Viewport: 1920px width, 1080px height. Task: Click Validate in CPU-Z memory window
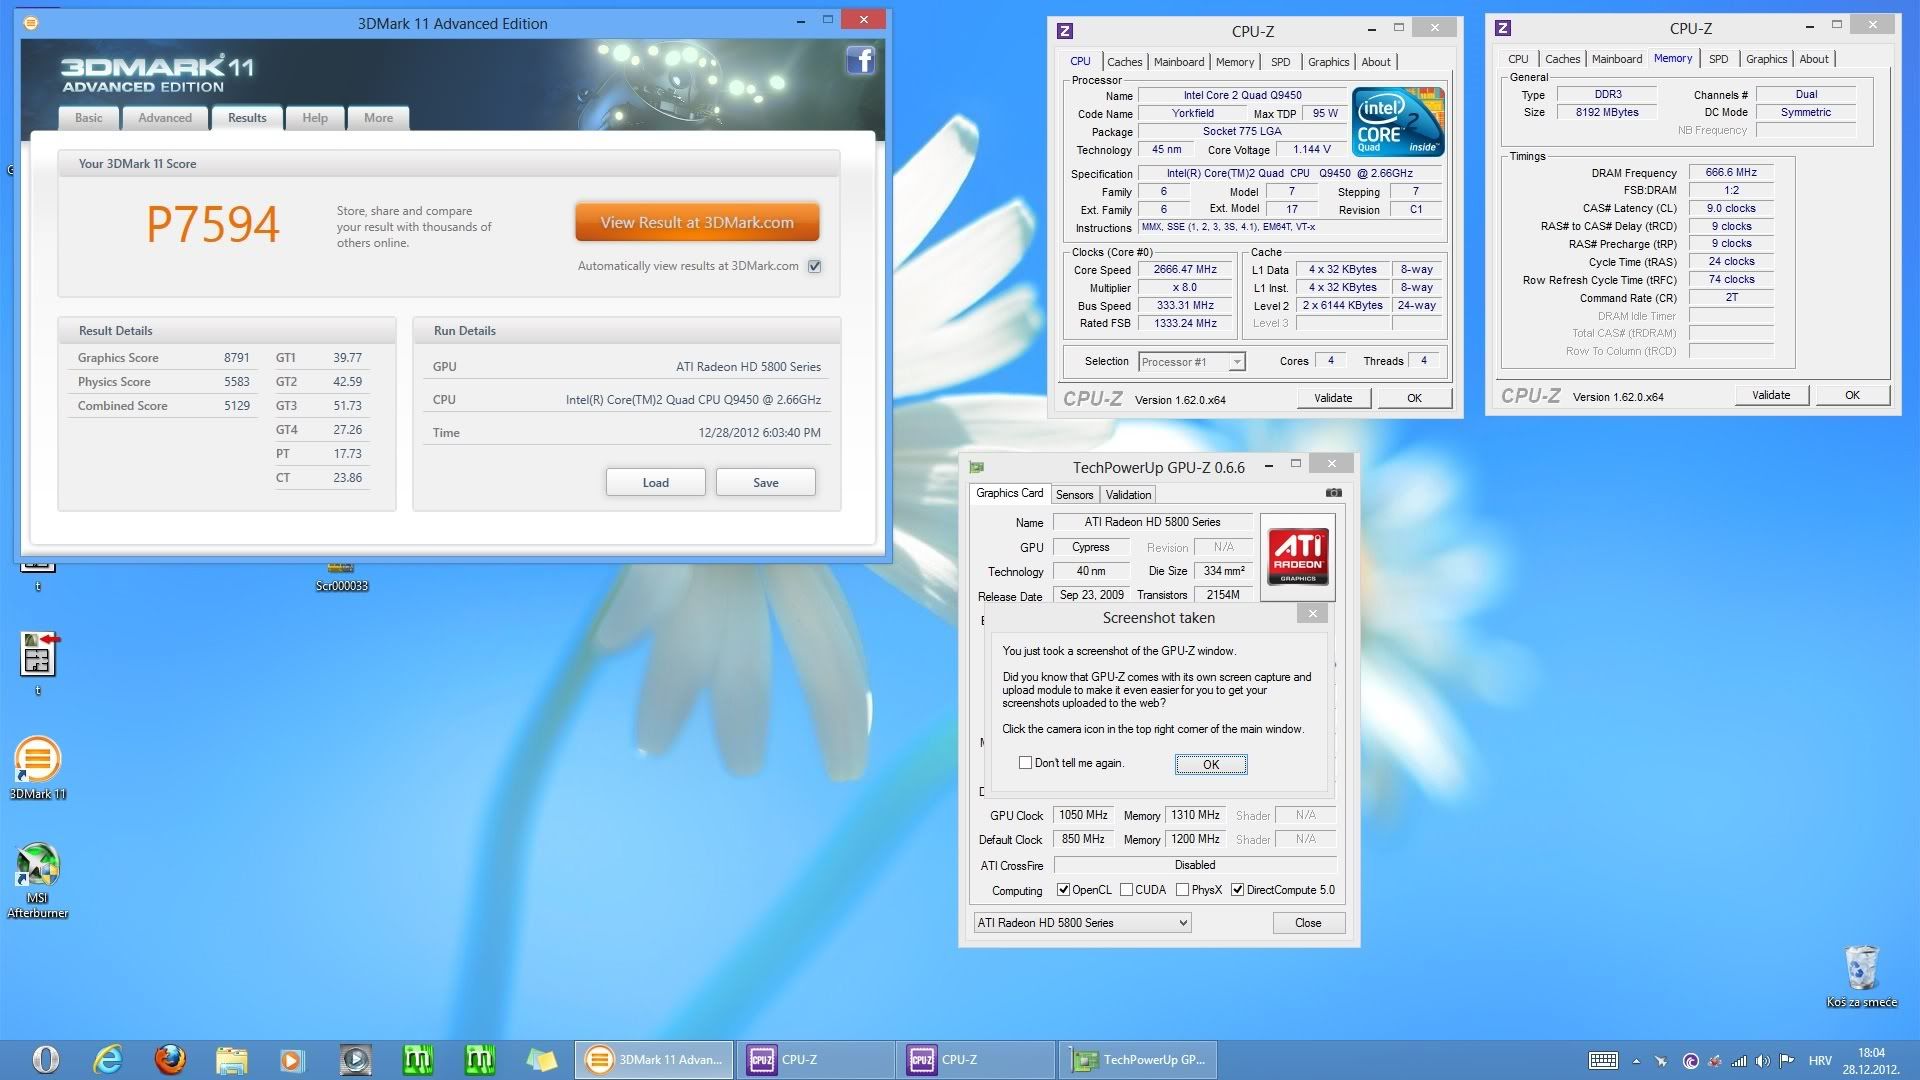point(1770,395)
